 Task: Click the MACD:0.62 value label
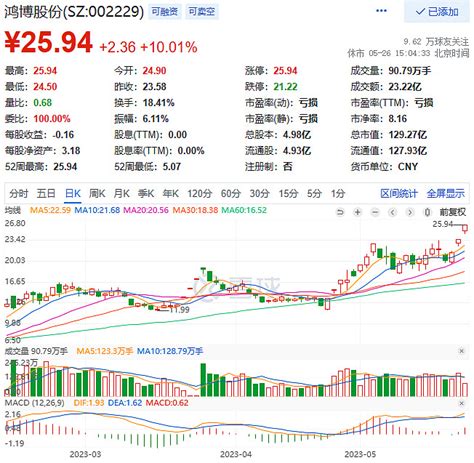pos(167,403)
